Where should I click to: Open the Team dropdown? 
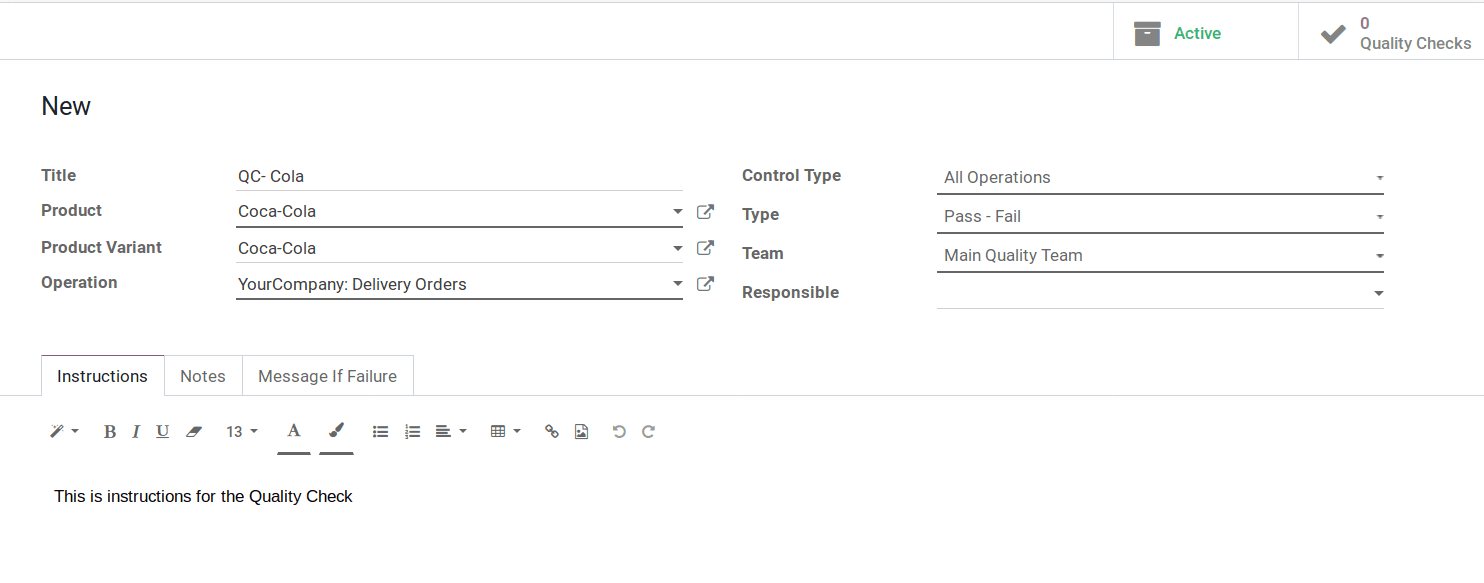click(1160, 255)
